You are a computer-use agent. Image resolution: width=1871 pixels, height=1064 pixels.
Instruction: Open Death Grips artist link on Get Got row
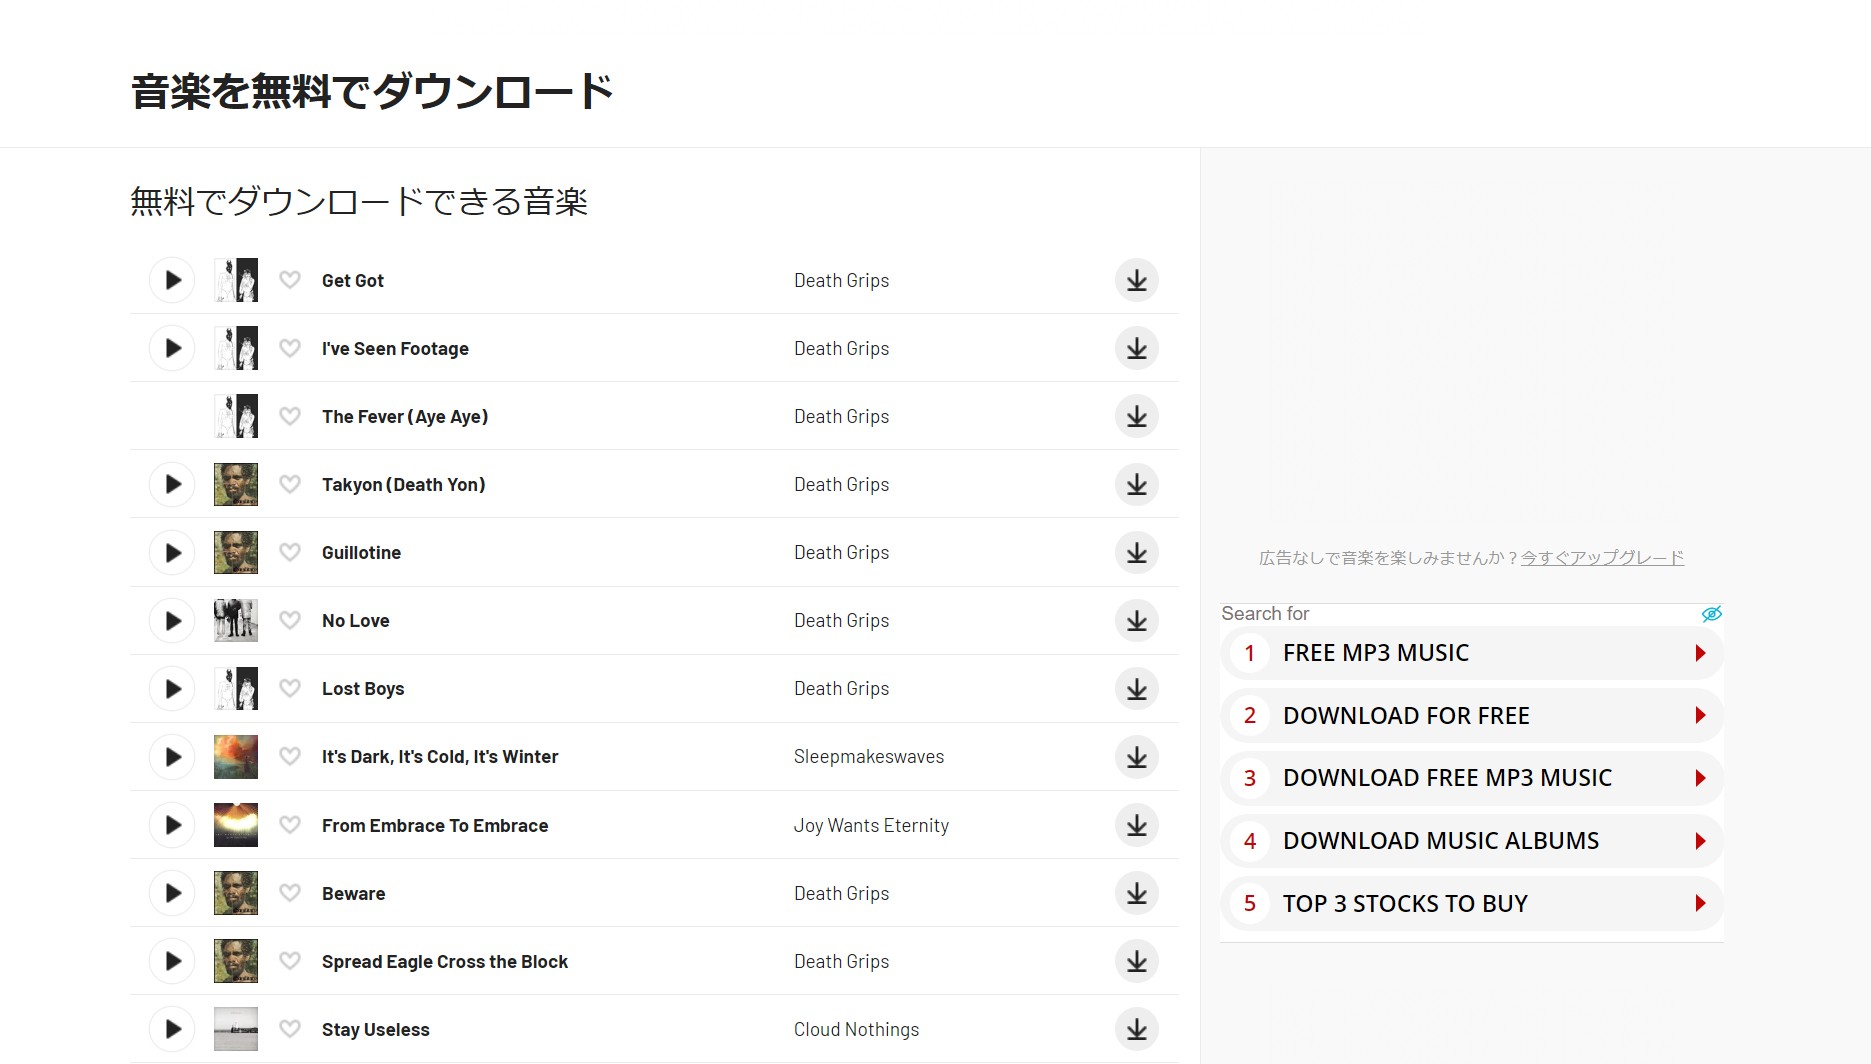coord(842,281)
